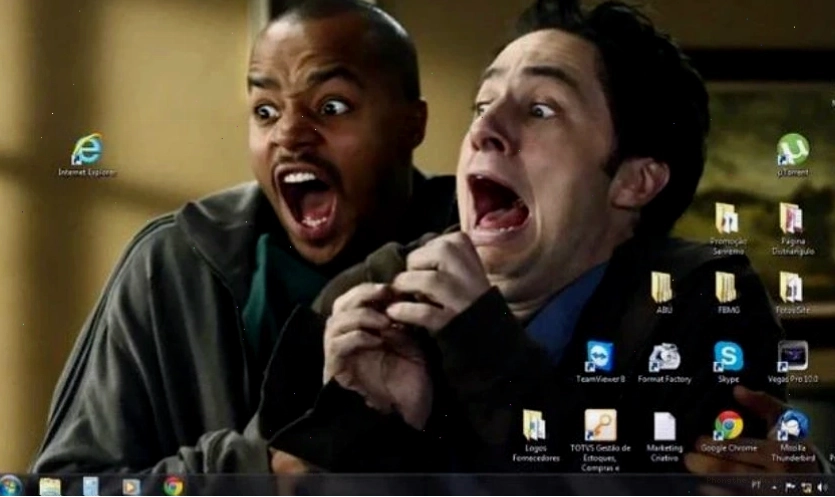
Task: Select the Internet Explorer desktop shortcut
Action: pyautogui.click(x=87, y=155)
